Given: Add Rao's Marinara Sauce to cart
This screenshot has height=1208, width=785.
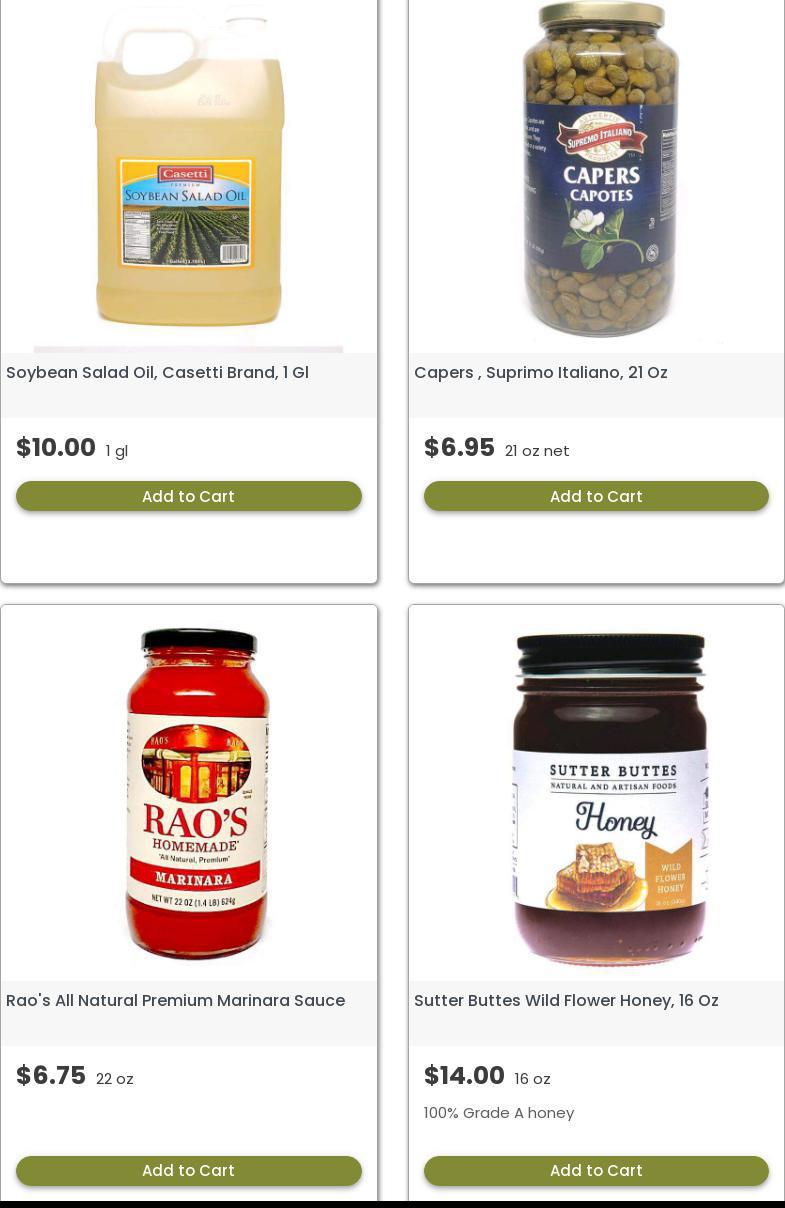Looking at the screenshot, I should 188,1170.
